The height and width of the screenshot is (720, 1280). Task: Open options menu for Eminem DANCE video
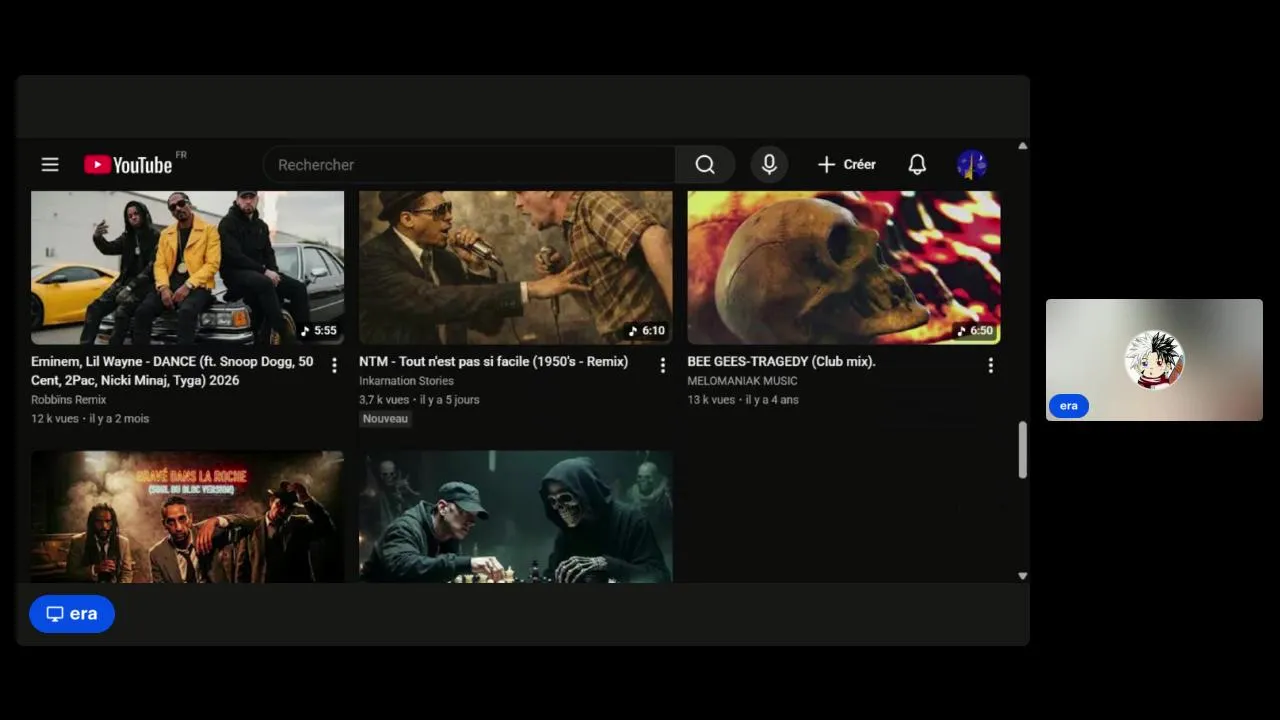pyautogui.click(x=334, y=366)
